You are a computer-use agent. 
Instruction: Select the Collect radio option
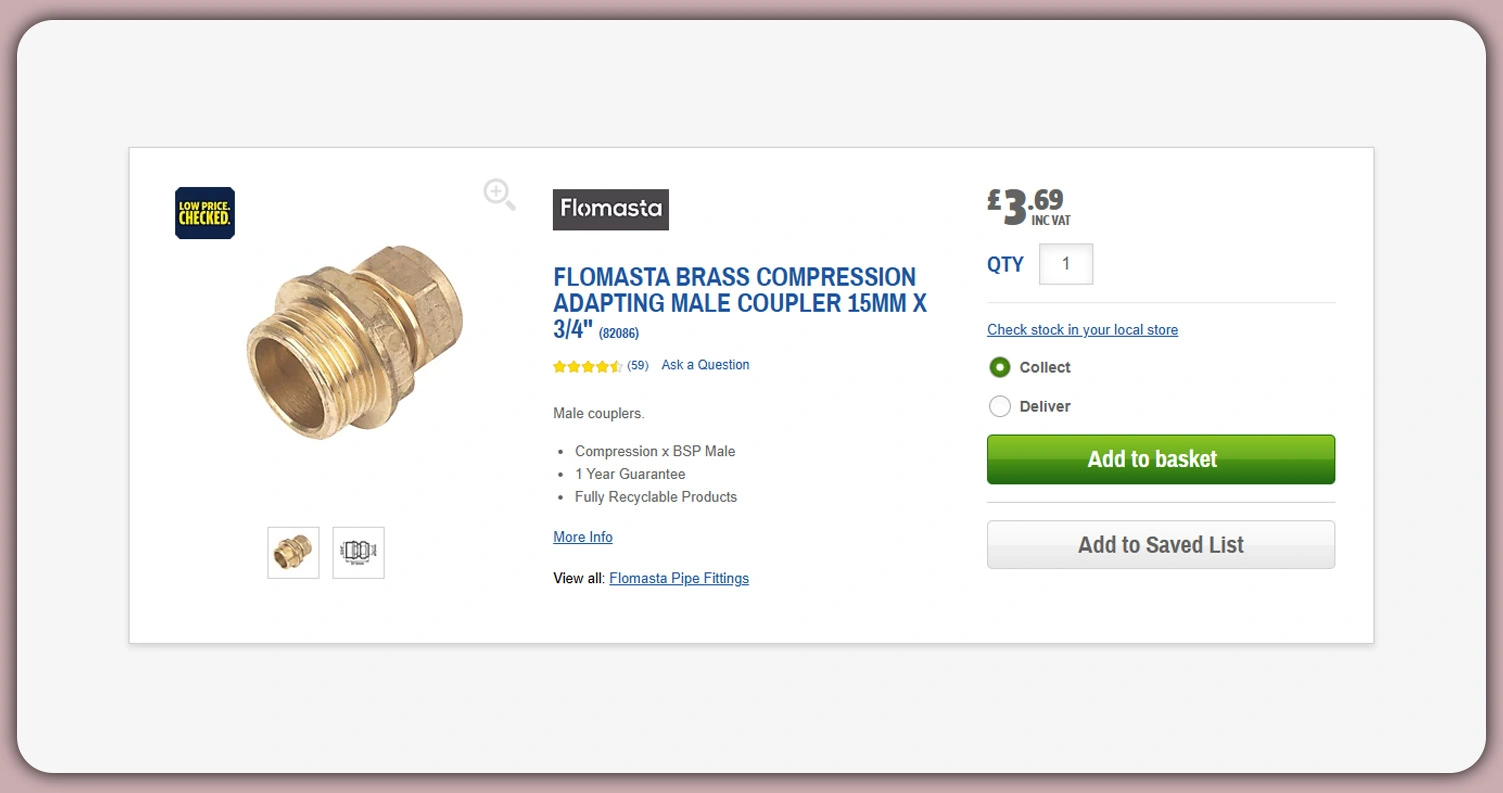pyautogui.click(x=1000, y=367)
